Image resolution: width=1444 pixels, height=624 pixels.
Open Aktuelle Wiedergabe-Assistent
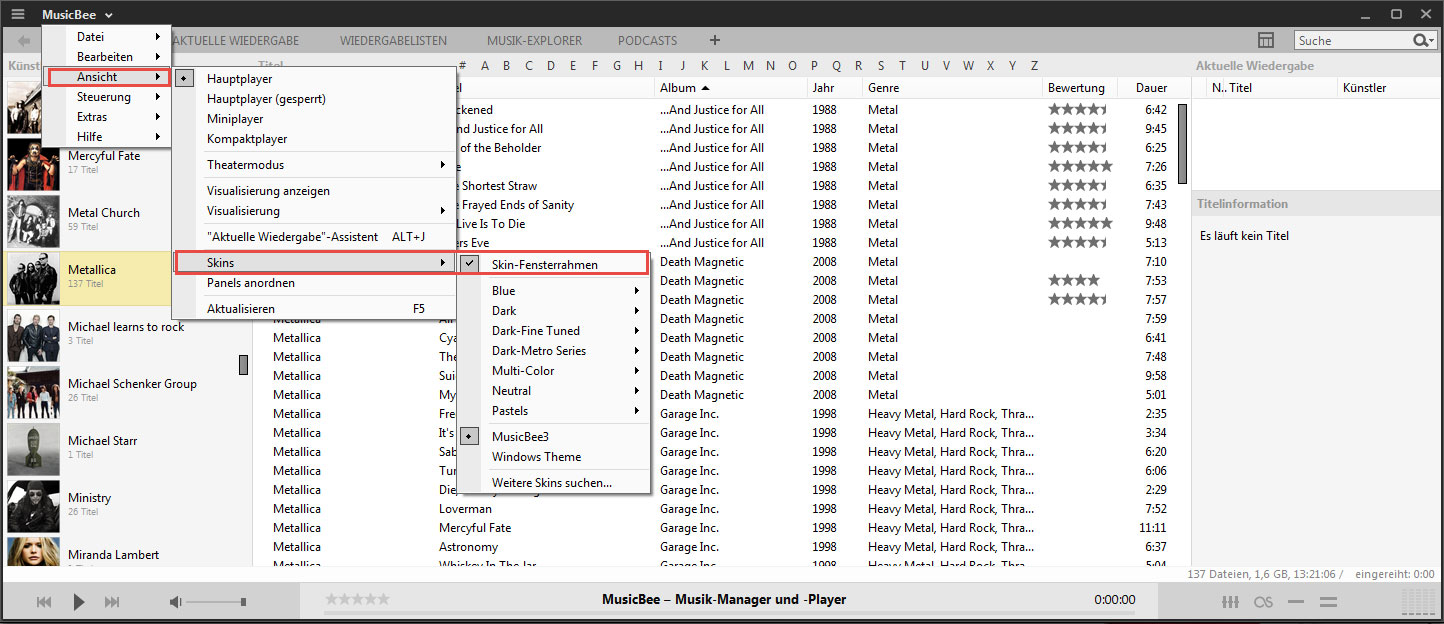pyautogui.click(x=313, y=237)
